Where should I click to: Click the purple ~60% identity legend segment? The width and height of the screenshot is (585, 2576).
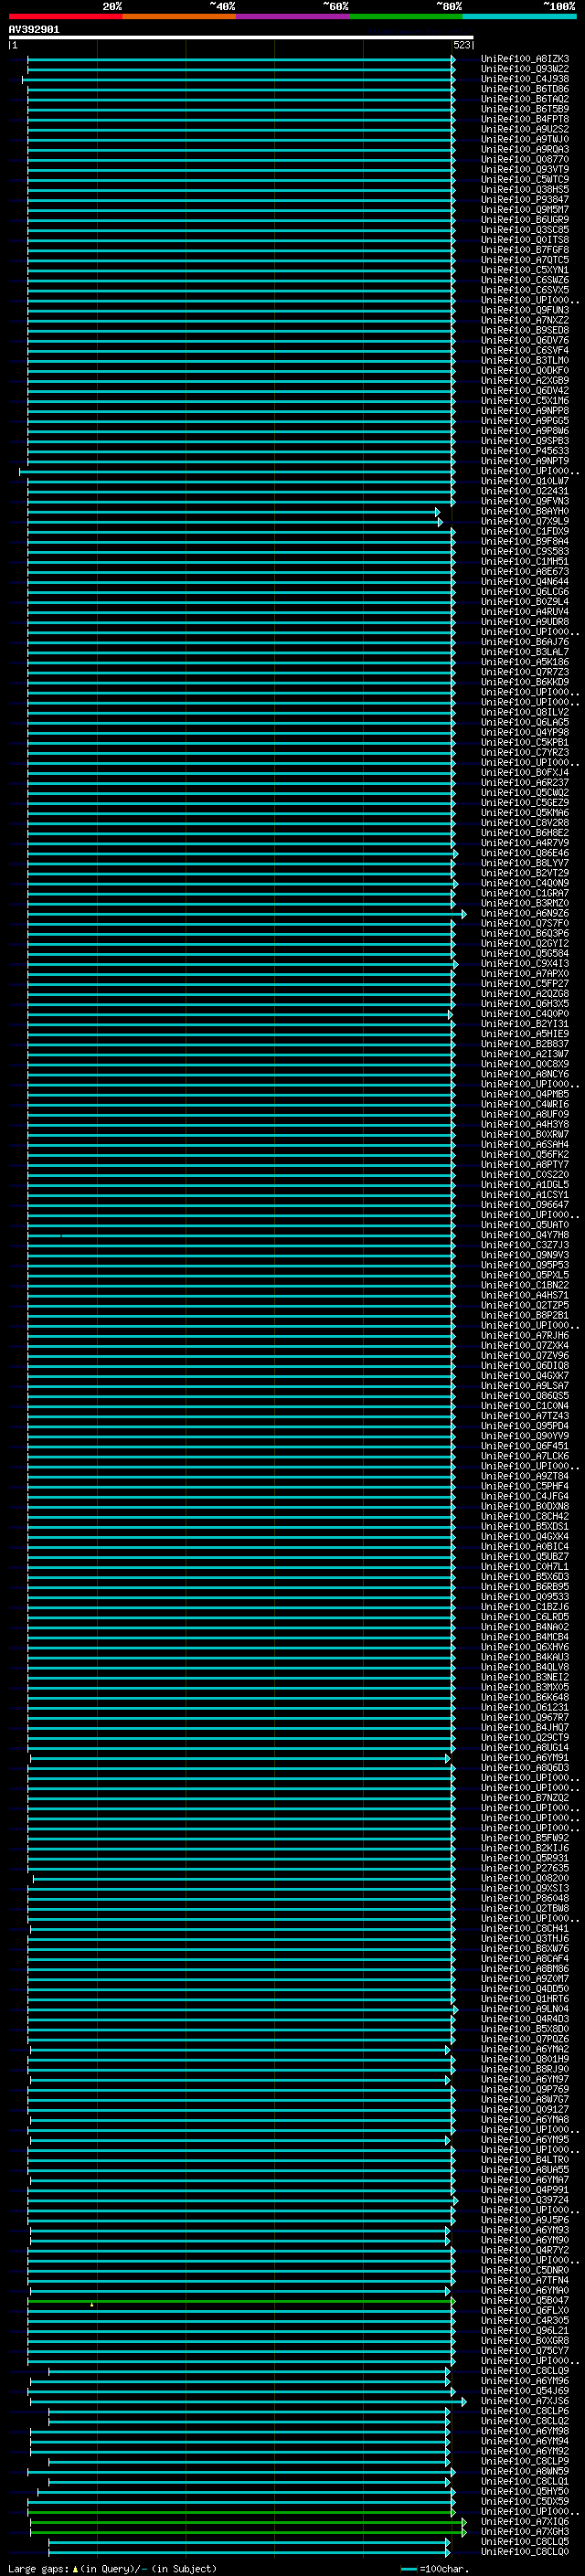pos(293,16)
